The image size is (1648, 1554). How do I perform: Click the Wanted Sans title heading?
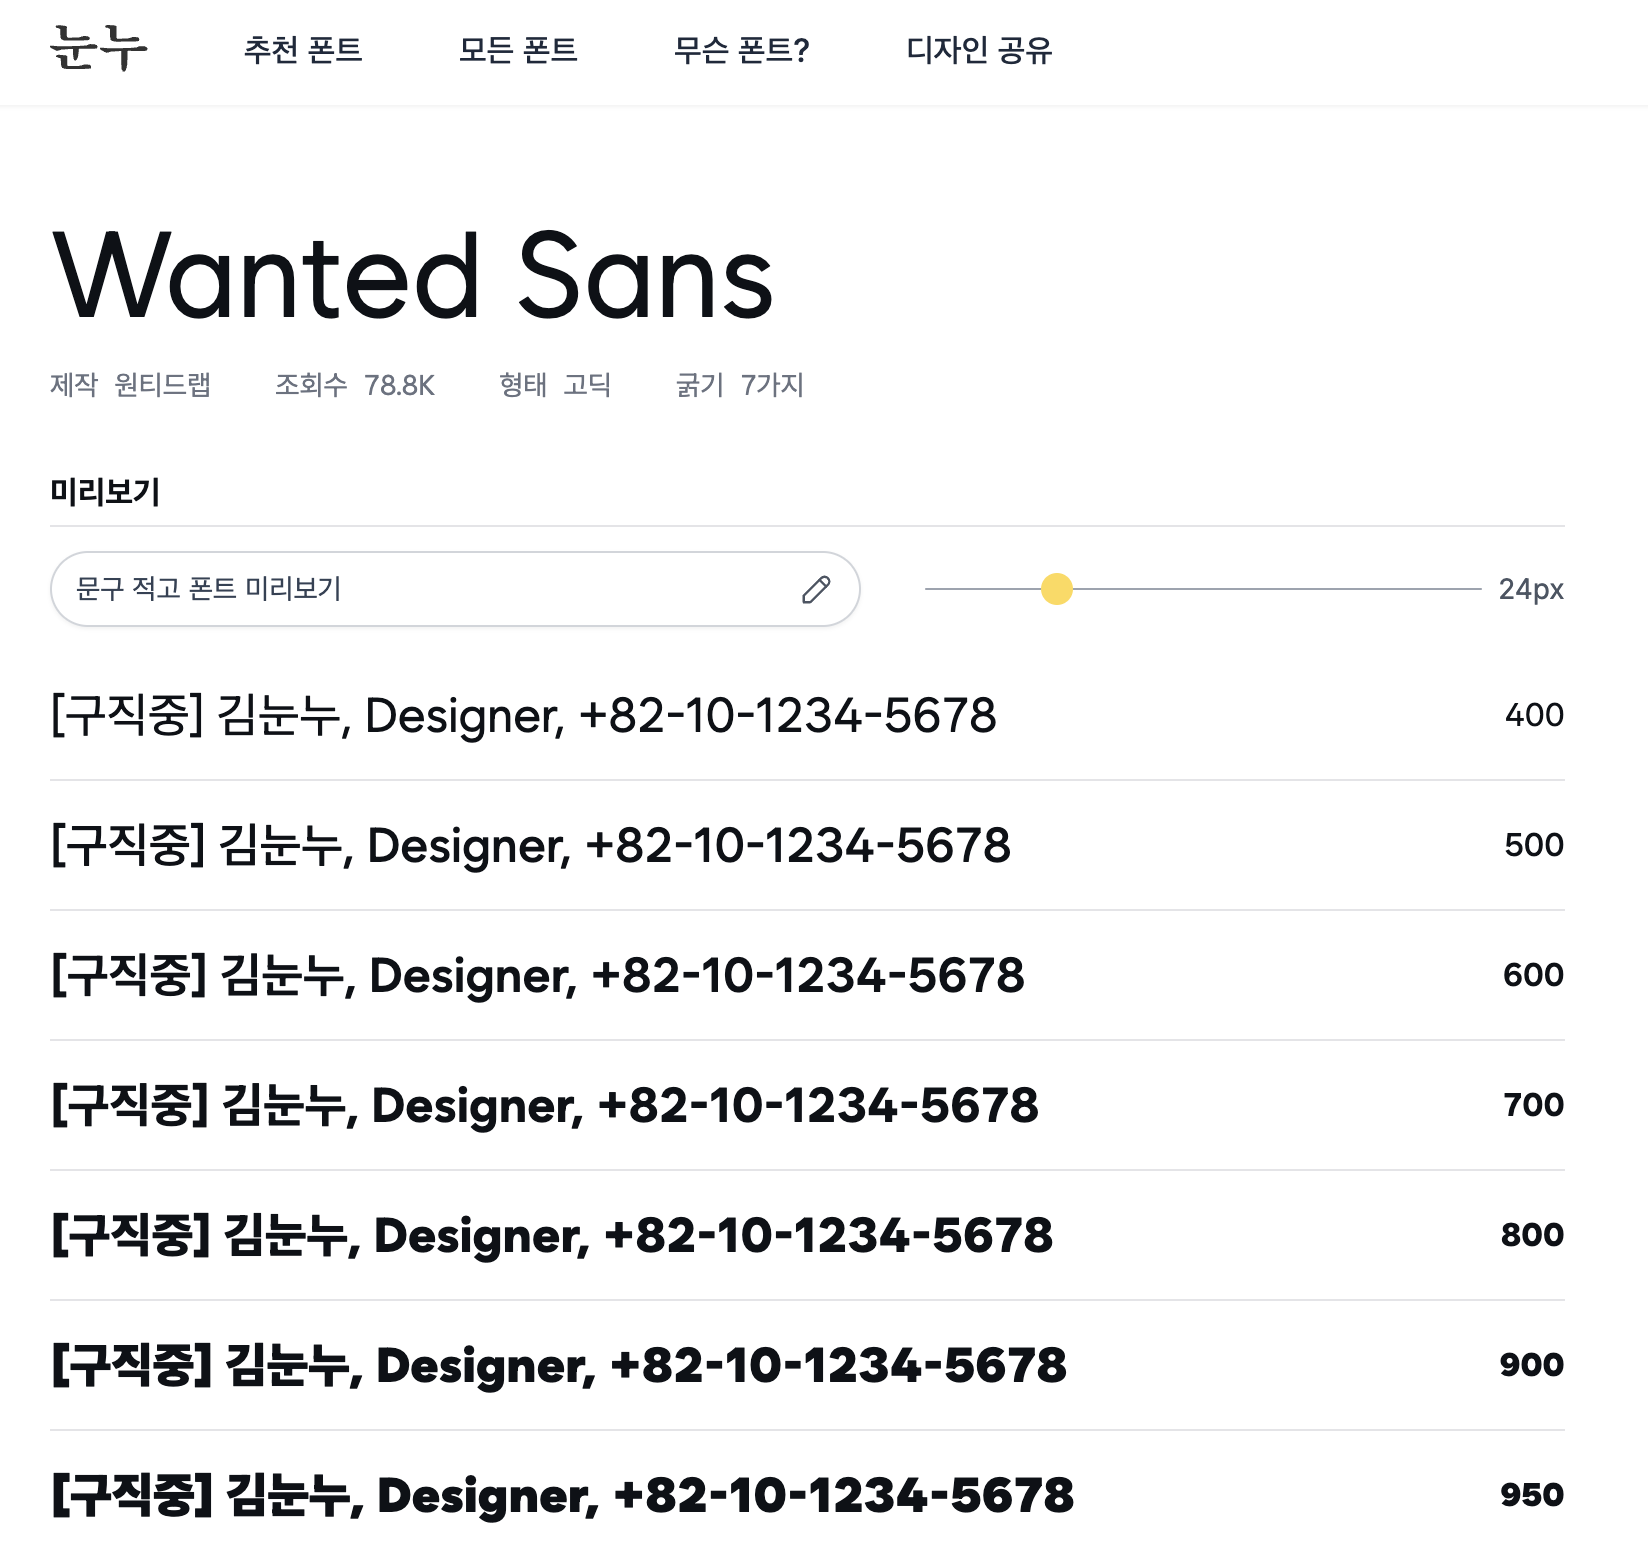(x=412, y=276)
